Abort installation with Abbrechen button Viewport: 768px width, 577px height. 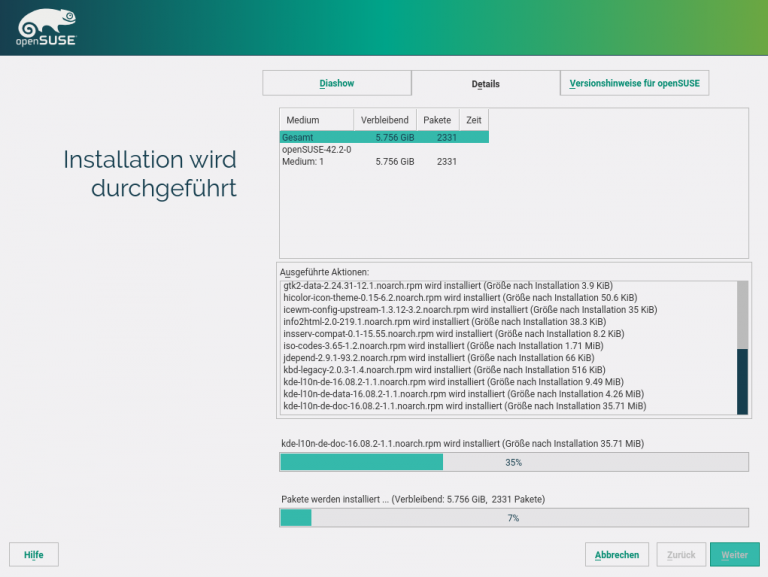[617, 554]
